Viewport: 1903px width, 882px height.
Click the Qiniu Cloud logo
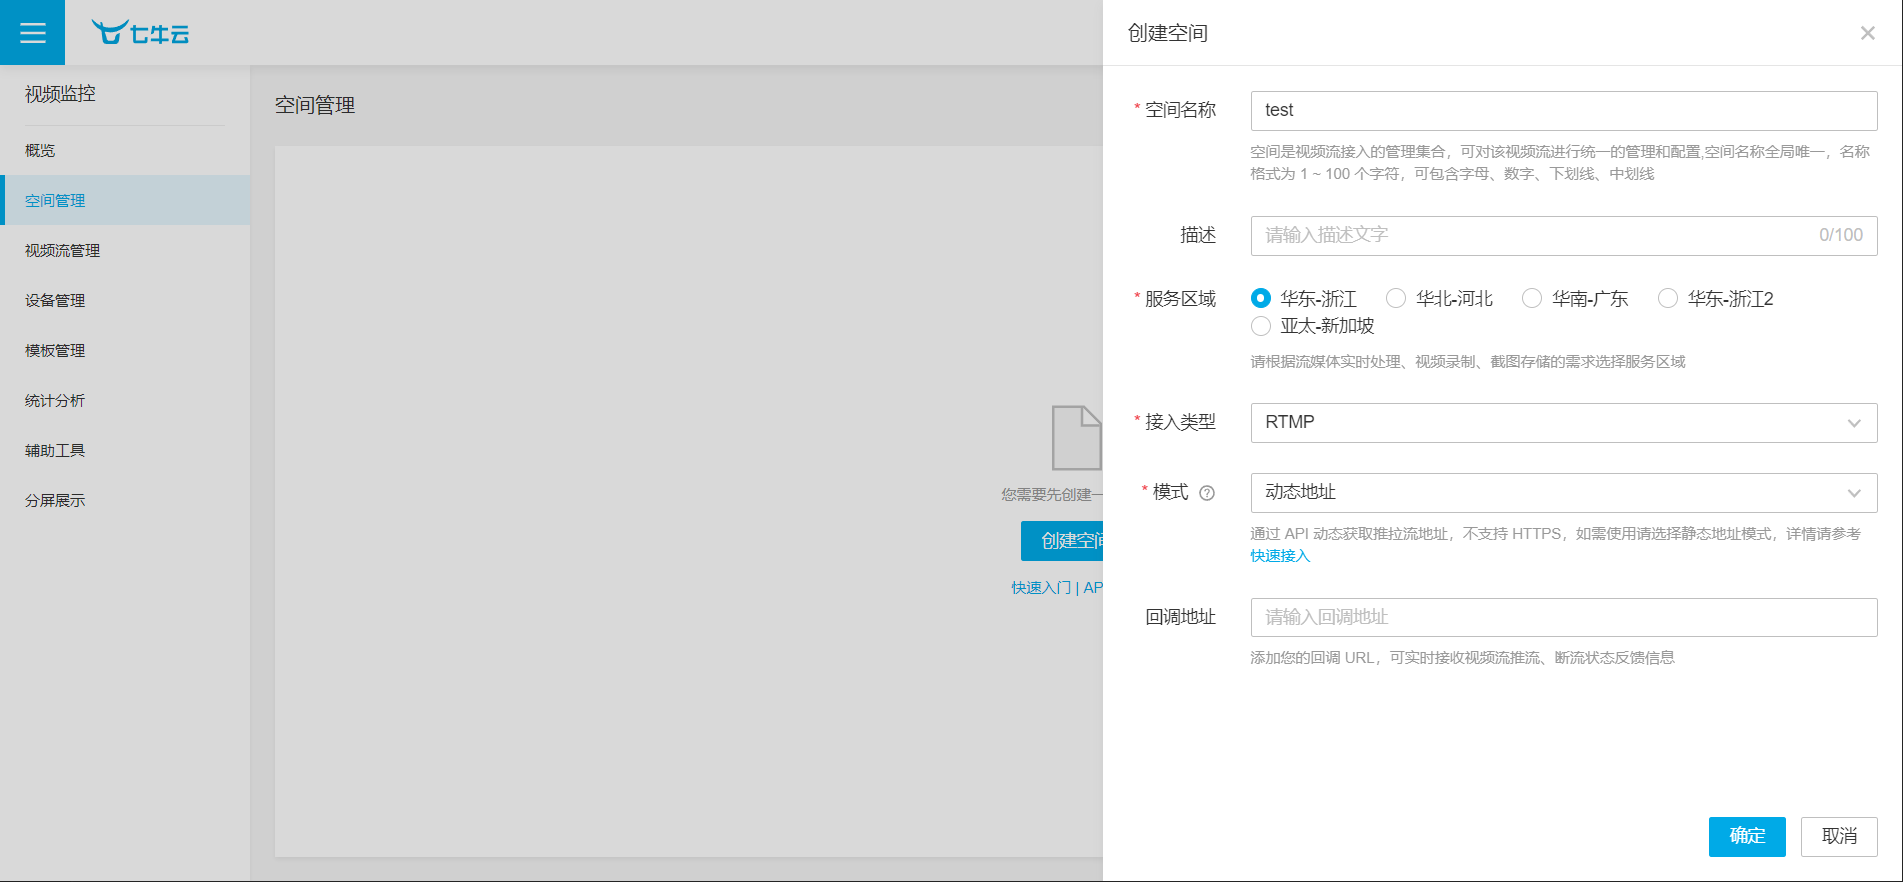[x=140, y=33]
